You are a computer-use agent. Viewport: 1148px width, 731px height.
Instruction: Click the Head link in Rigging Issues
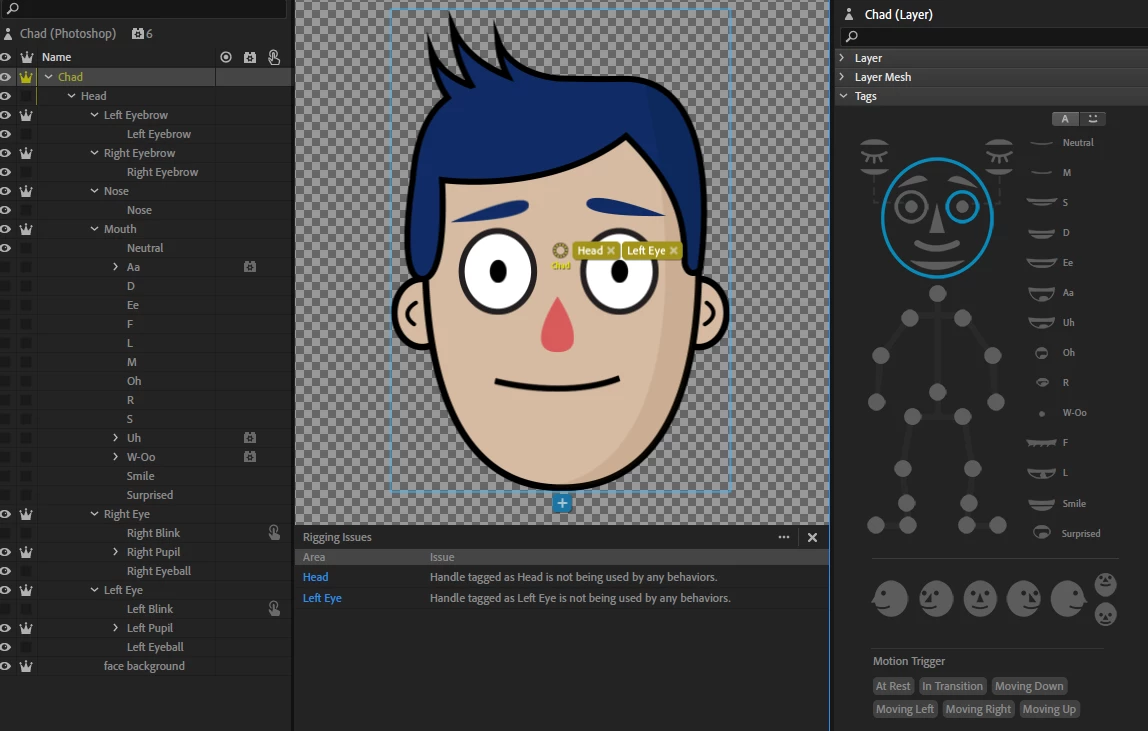316,577
